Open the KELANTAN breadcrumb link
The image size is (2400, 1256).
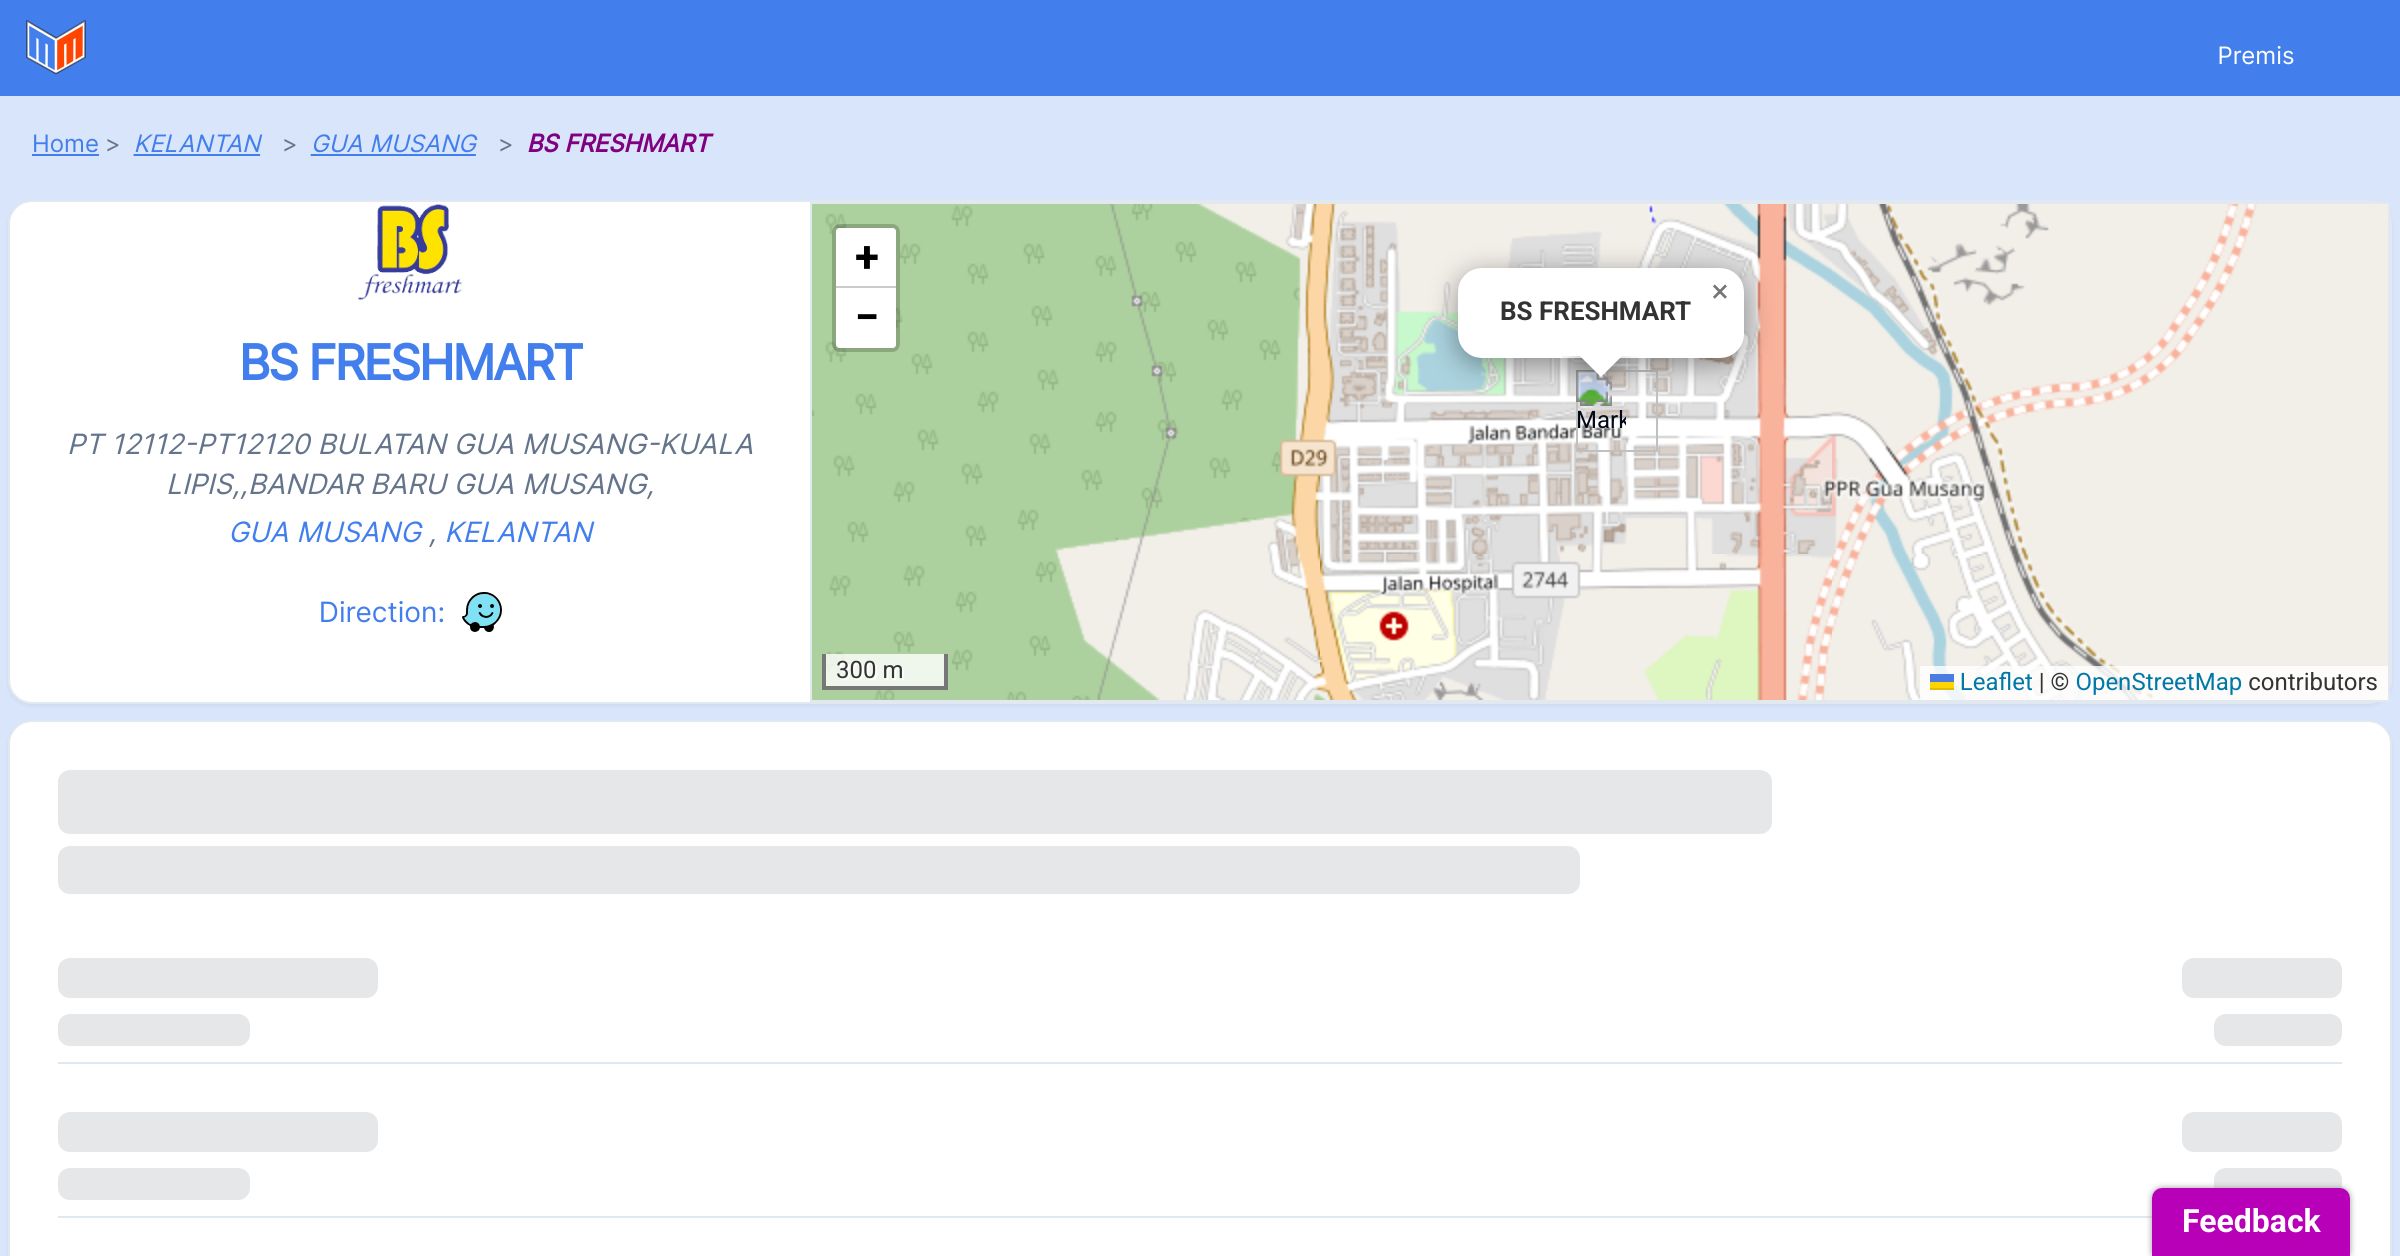(198, 144)
